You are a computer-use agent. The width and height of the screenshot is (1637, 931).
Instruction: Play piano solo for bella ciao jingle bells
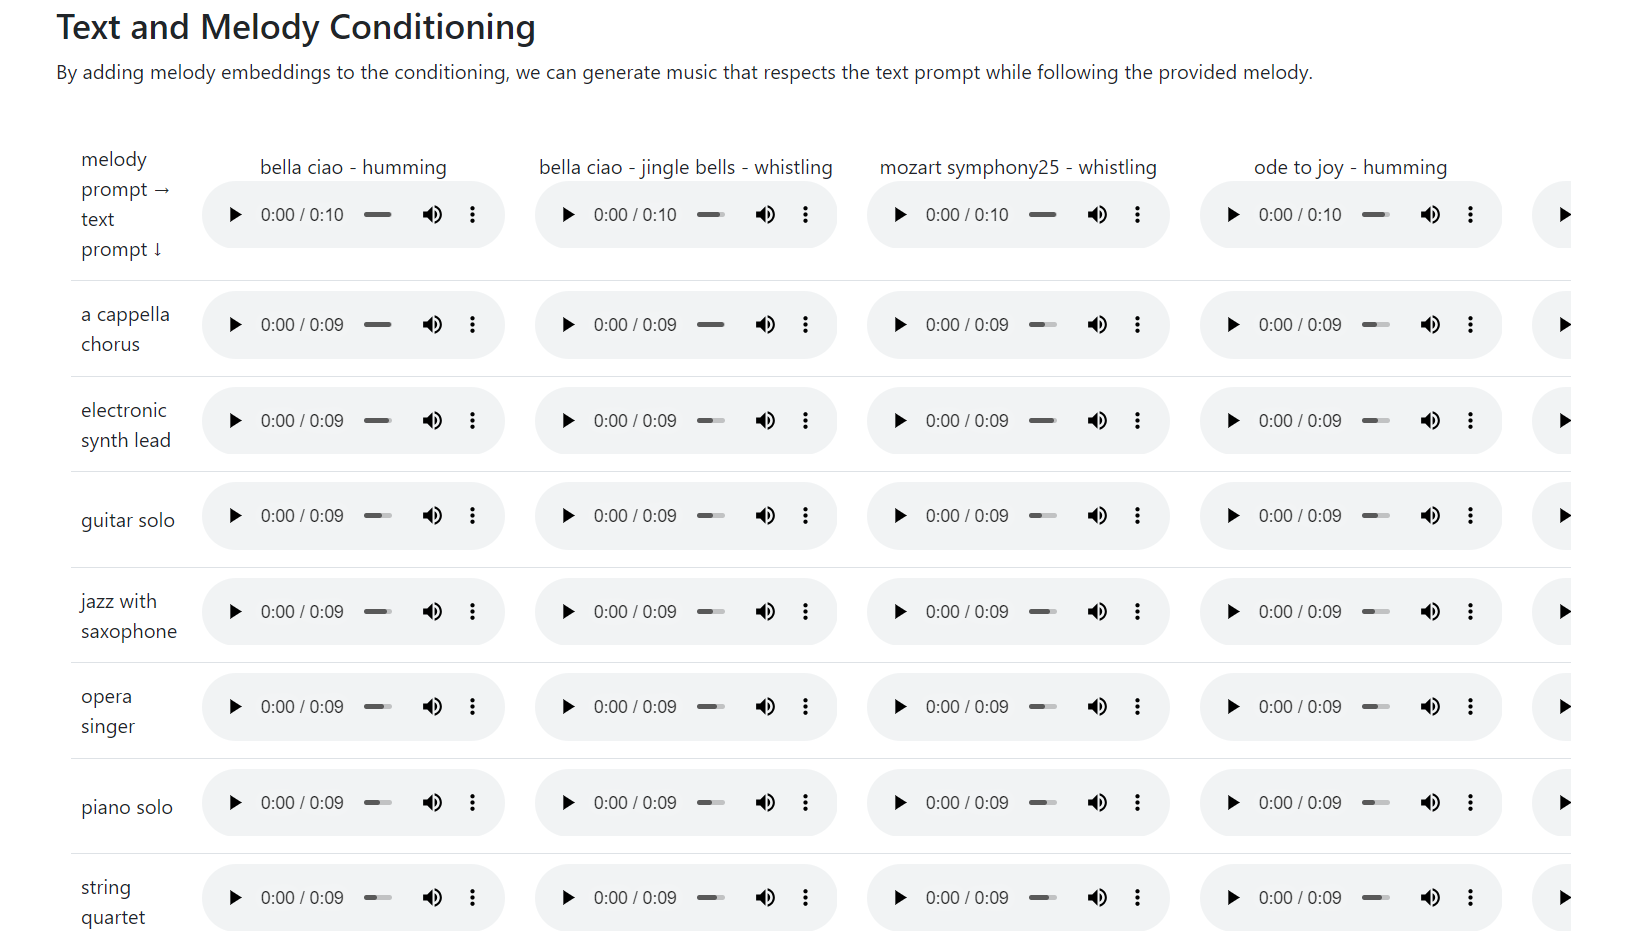(x=568, y=803)
